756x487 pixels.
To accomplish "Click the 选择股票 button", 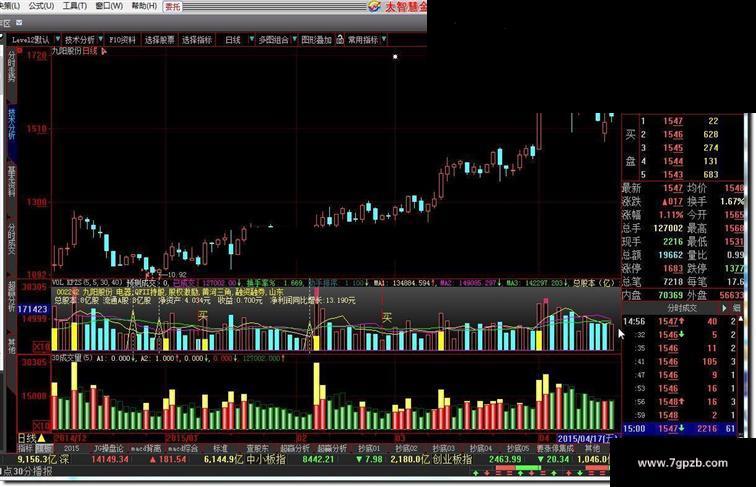I will [x=159, y=40].
